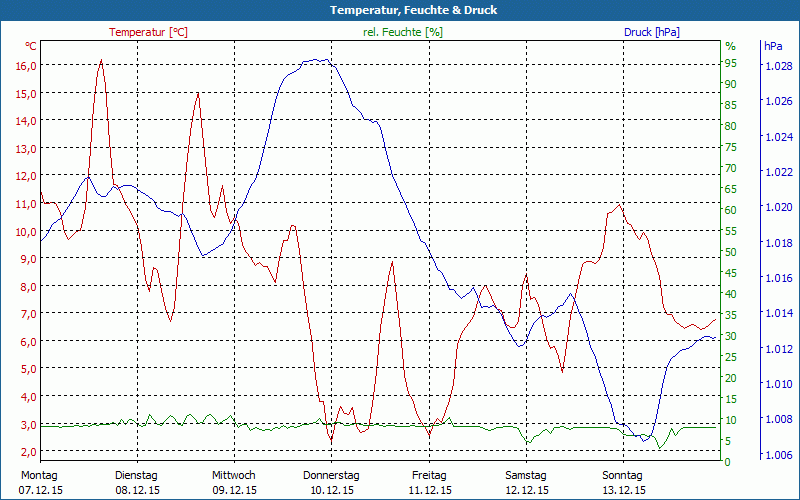Click the date '10.12.15' on time axis
The image size is (800, 500).
(x=330, y=490)
